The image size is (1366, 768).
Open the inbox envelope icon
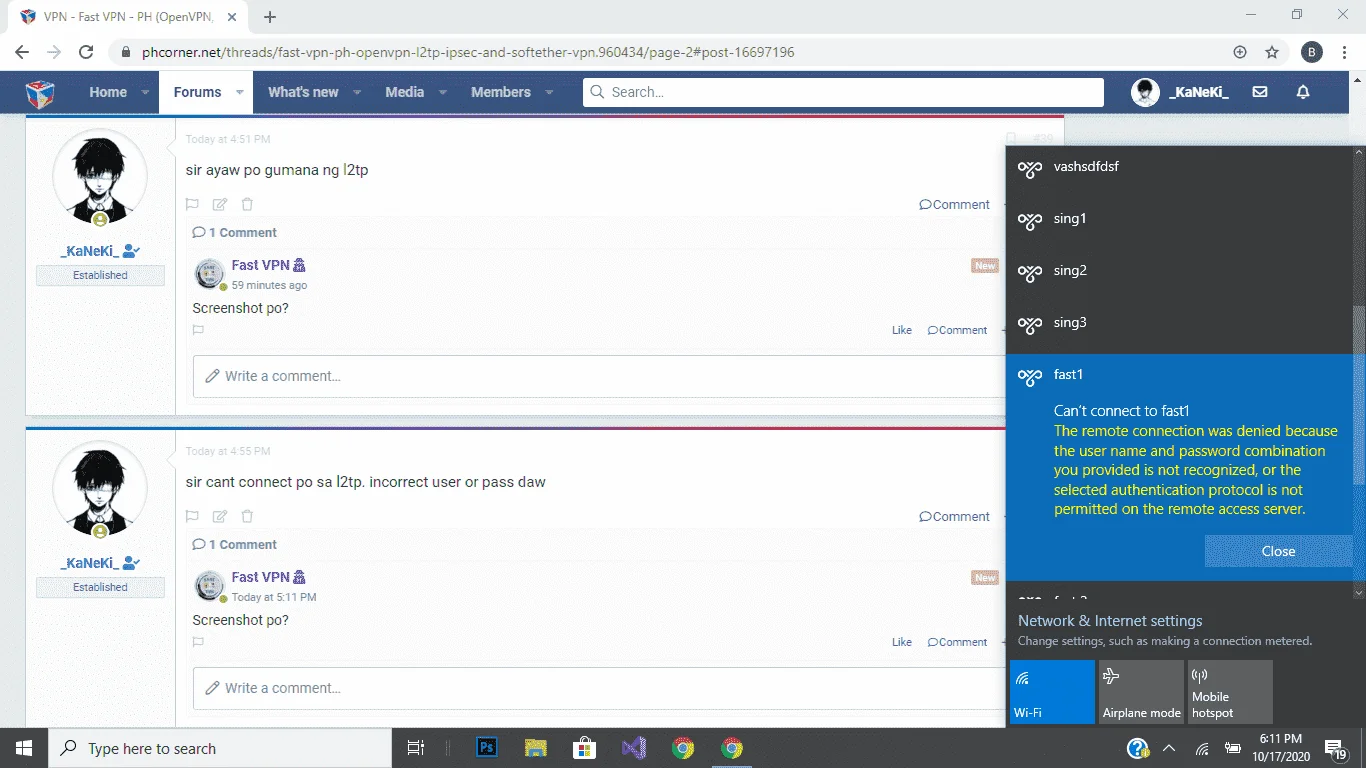[x=1260, y=92]
